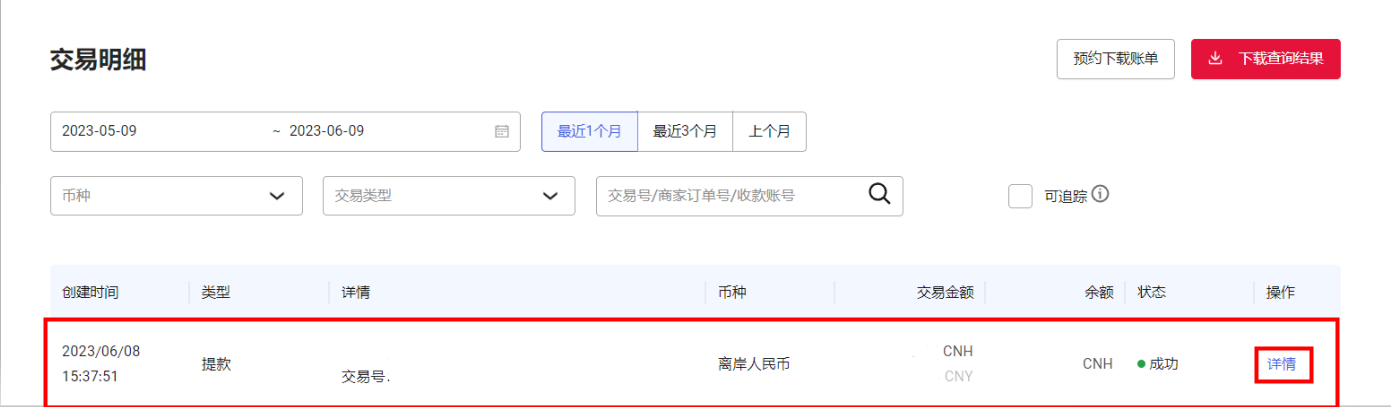Click the info icon beside 可追踪
The height and width of the screenshot is (407, 1391).
(1100, 194)
